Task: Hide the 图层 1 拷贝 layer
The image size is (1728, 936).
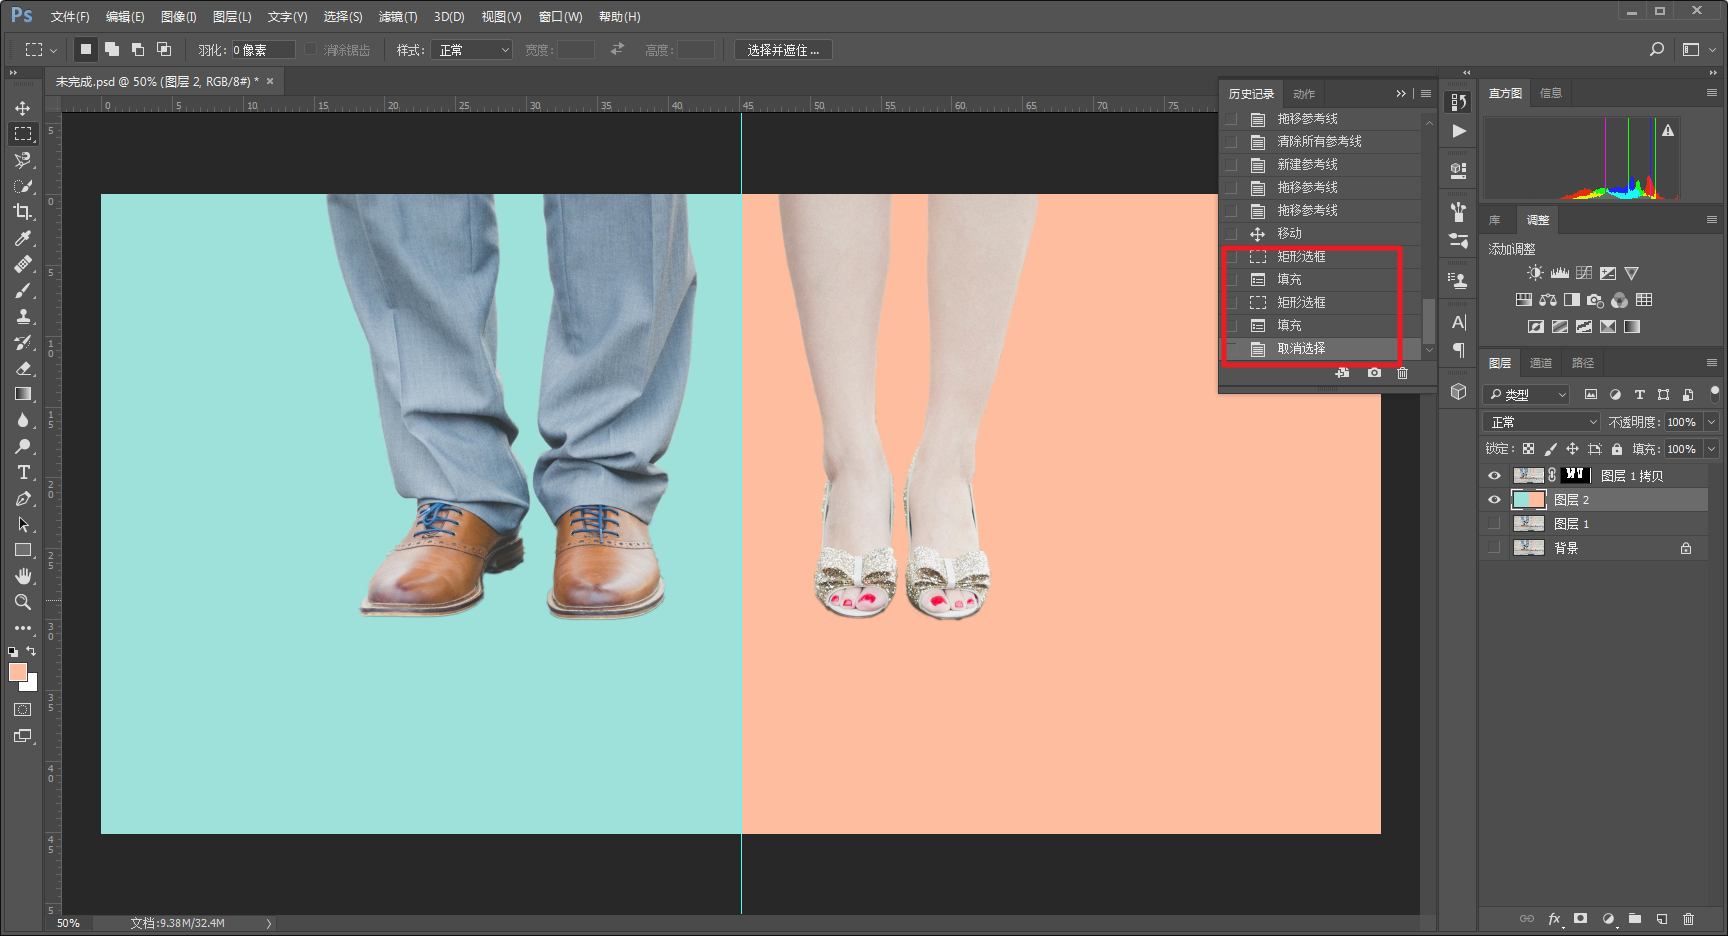Action: point(1494,476)
